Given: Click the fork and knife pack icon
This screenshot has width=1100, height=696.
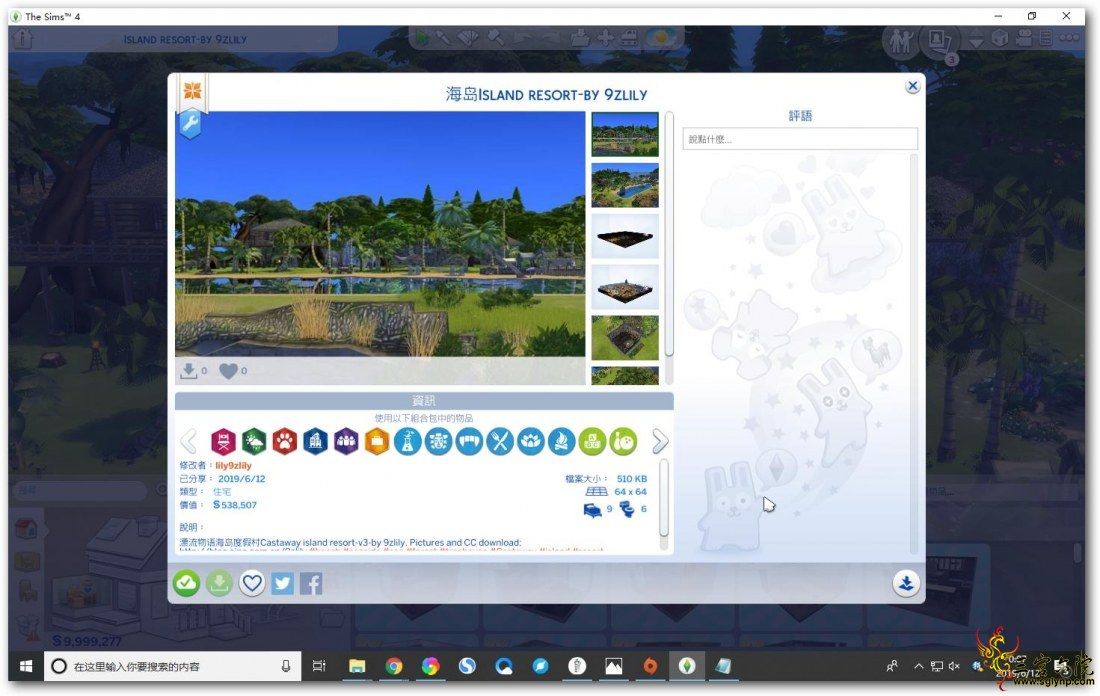Looking at the screenshot, I should coord(500,441).
